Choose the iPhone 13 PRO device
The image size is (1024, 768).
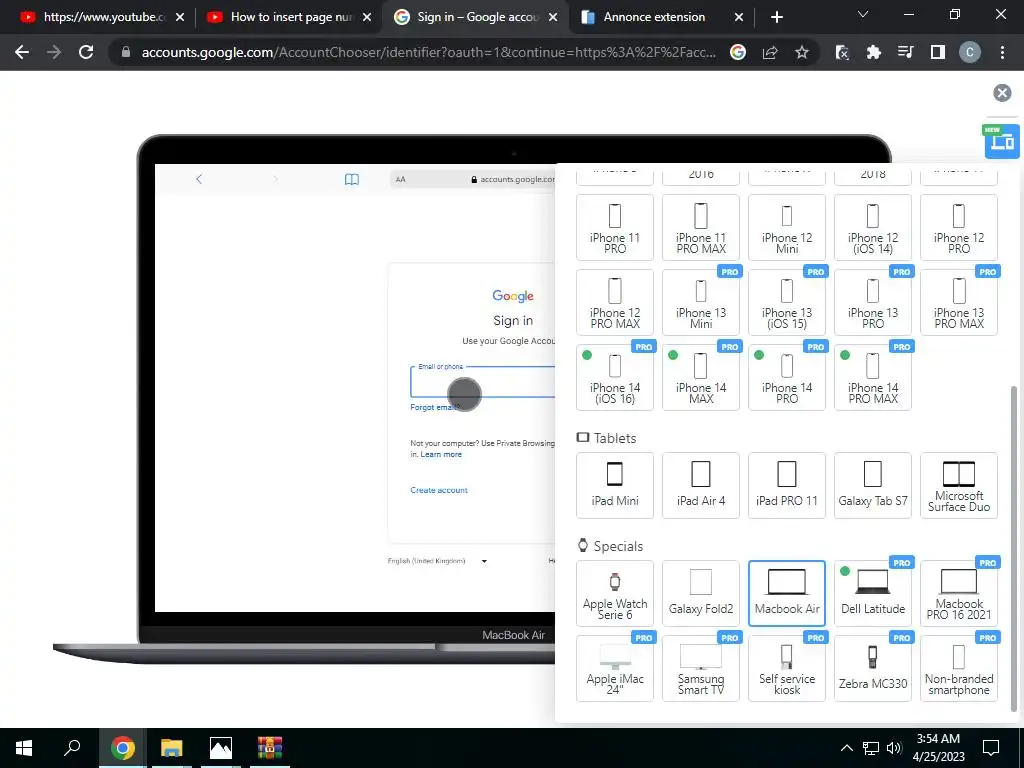872,303
